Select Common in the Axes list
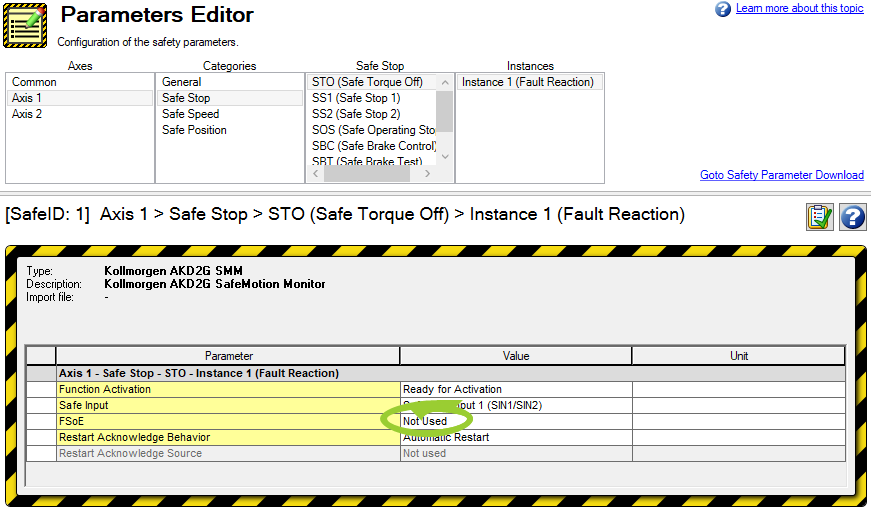 (x=79, y=82)
